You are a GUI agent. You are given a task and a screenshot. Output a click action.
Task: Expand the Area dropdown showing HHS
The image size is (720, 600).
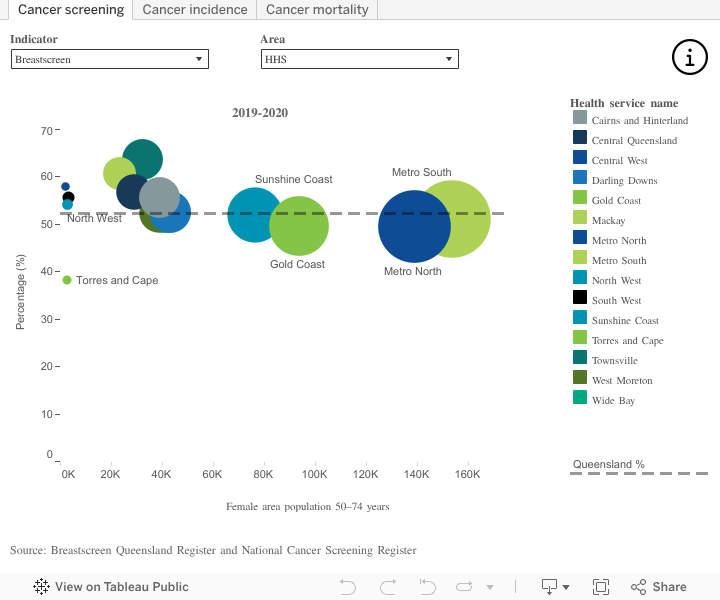(x=359, y=59)
